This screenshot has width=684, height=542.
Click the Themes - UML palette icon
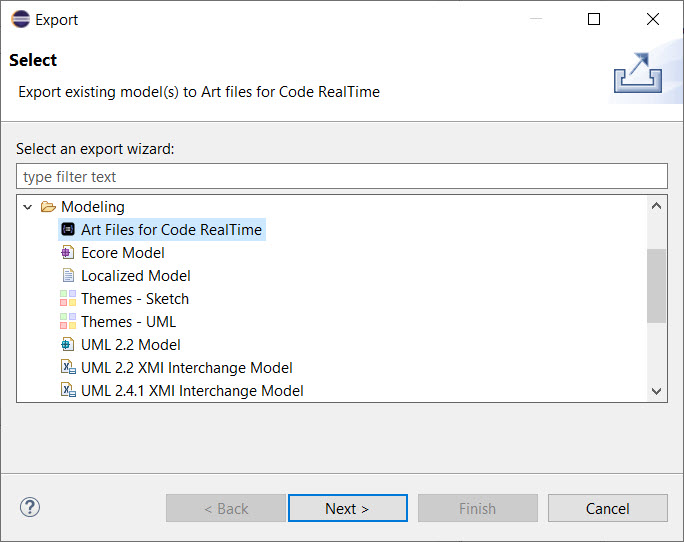pos(68,322)
